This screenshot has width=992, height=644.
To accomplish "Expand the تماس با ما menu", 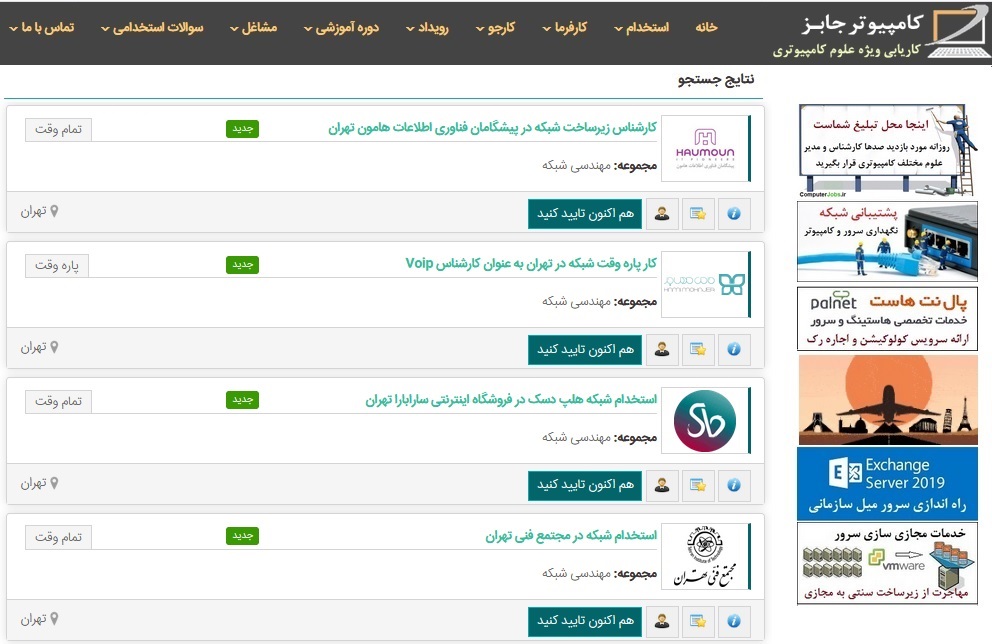I will [42, 28].
